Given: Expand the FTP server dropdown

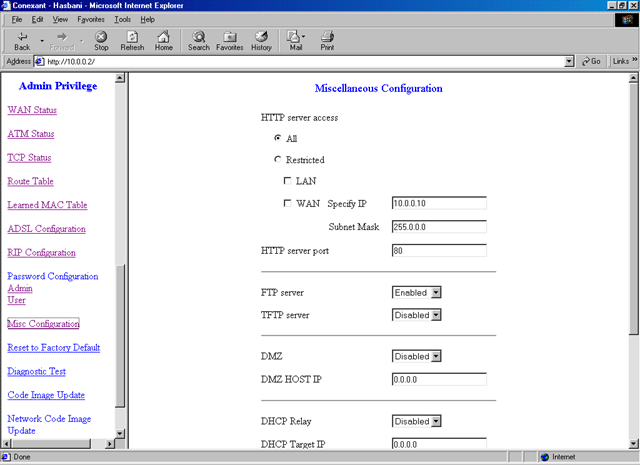Looking at the screenshot, I should tap(436, 293).
